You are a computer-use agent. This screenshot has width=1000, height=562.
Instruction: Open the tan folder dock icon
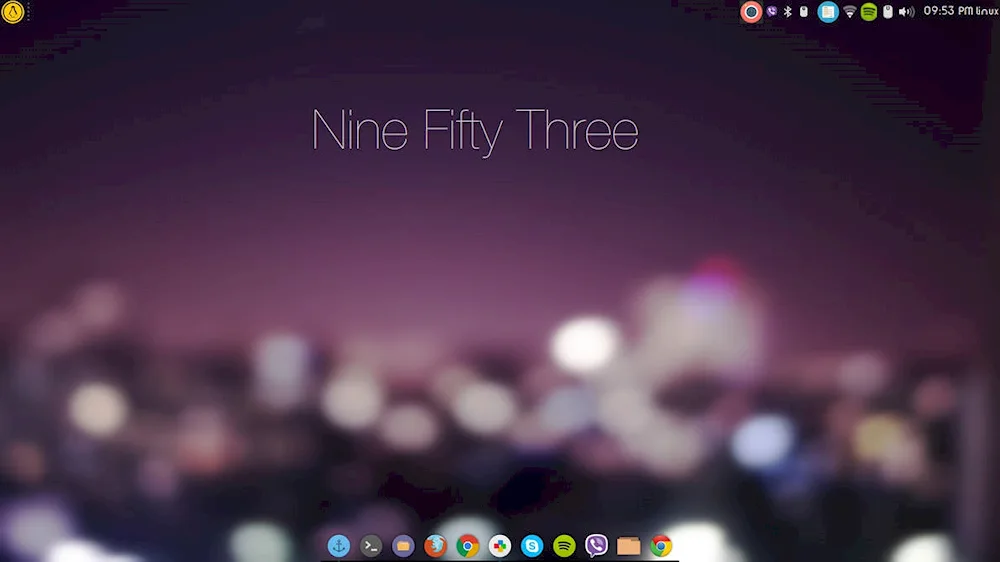coord(629,546)
